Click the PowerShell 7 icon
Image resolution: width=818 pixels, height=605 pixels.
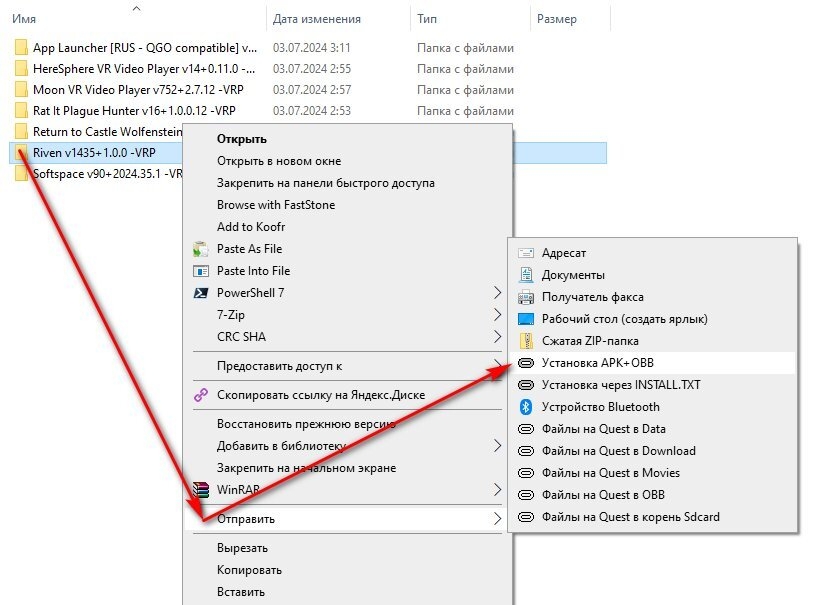point(201,293)
